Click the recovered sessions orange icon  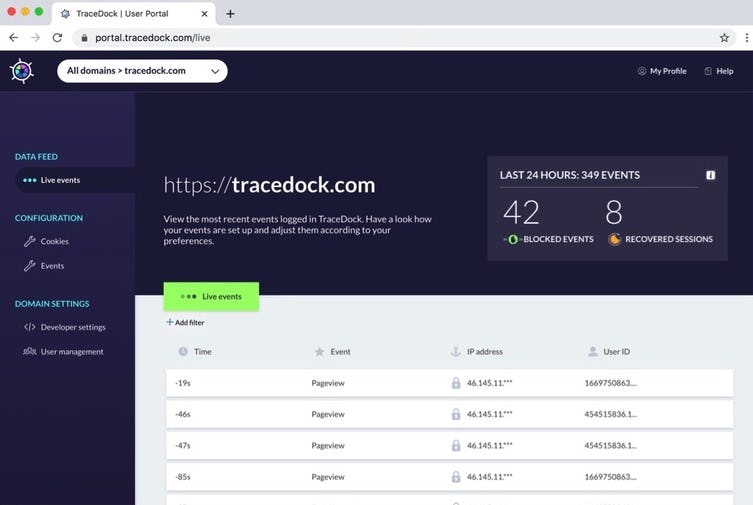click(x=614, y=239)
